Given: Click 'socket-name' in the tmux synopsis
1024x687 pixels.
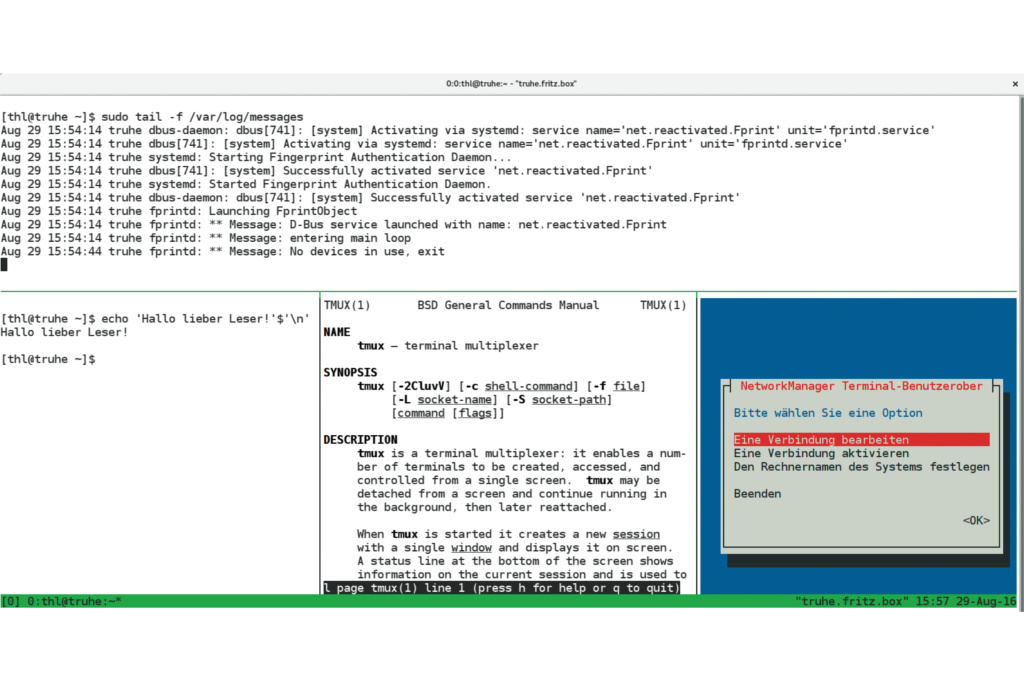Looking at the screenshot, I should pyautogui.click(x=458, y=400).
